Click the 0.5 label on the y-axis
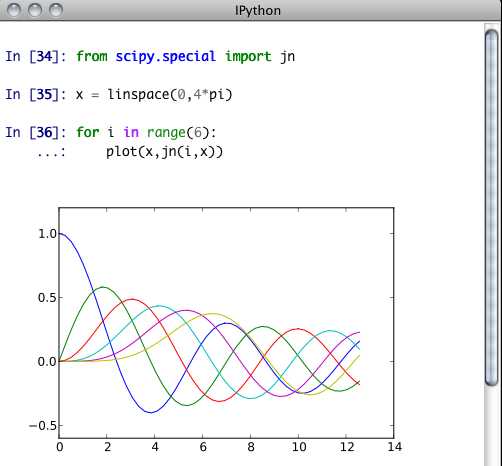The height and width of the screenshot is (466, 502). click(x=47, y=297)
